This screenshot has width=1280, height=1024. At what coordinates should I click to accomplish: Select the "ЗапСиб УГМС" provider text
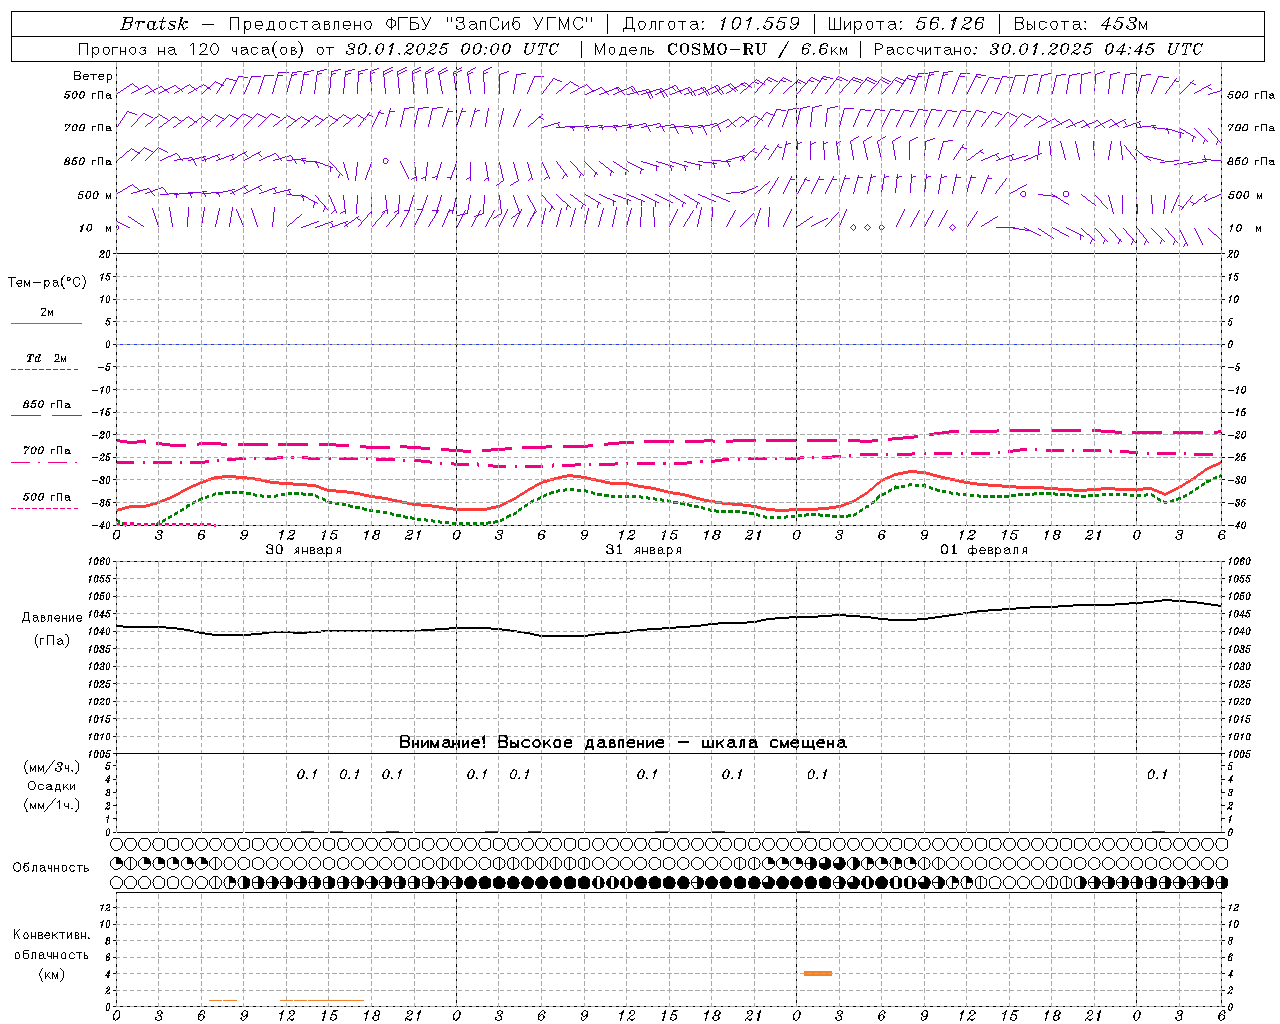pos(520,24)
